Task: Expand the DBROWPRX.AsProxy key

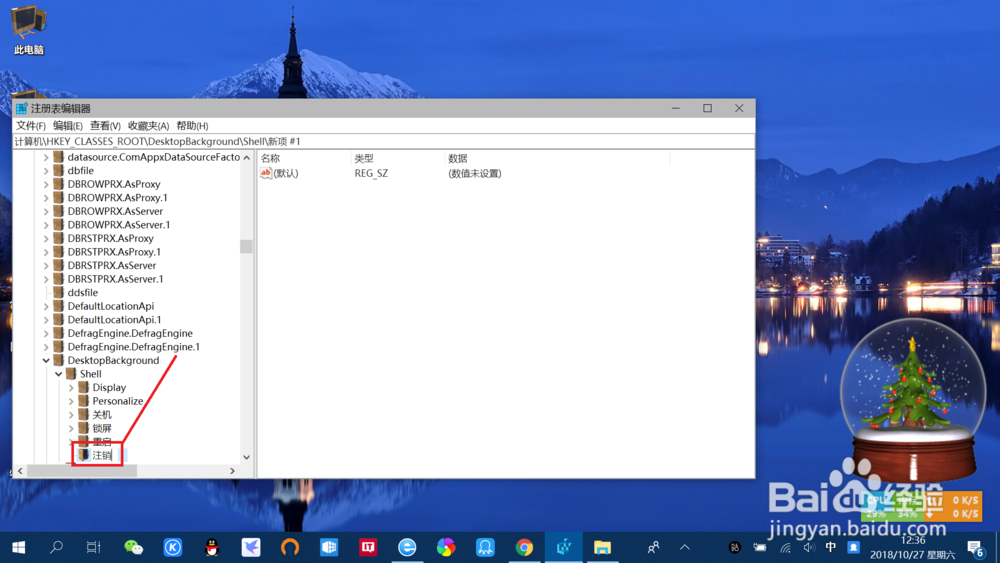Action: coord(46,184)
